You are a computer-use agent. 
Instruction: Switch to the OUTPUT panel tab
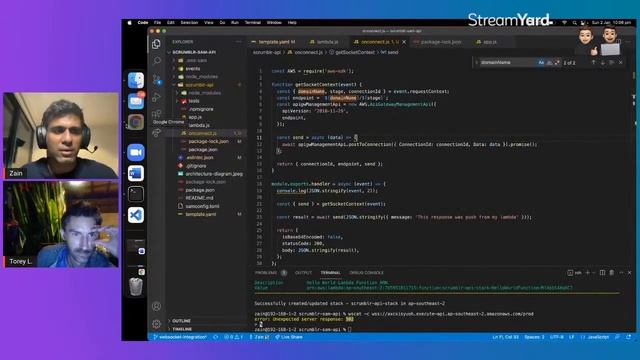click(x=303, y=273)
